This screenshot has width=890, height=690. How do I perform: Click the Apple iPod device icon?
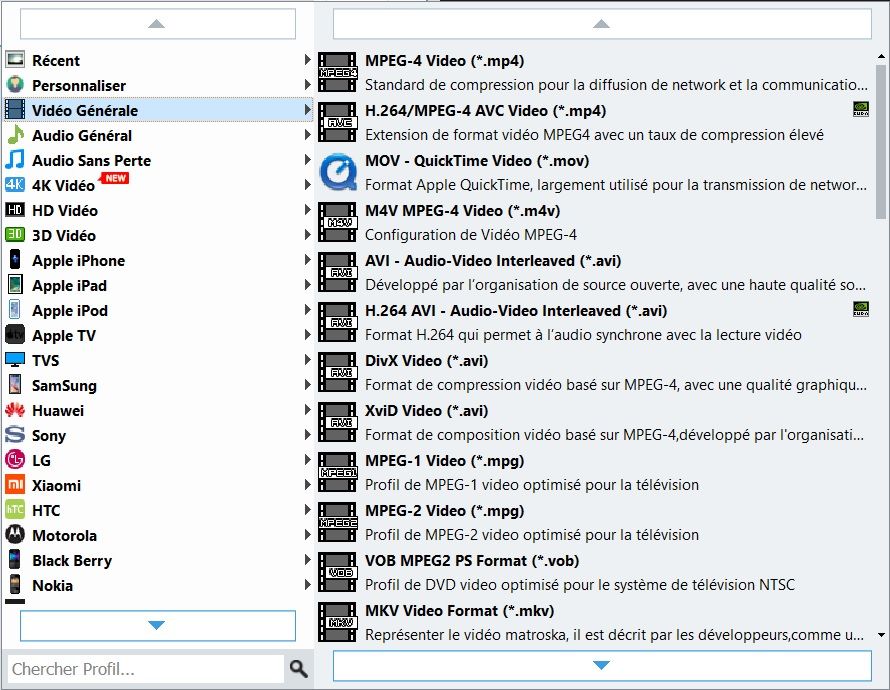point(15,309)
